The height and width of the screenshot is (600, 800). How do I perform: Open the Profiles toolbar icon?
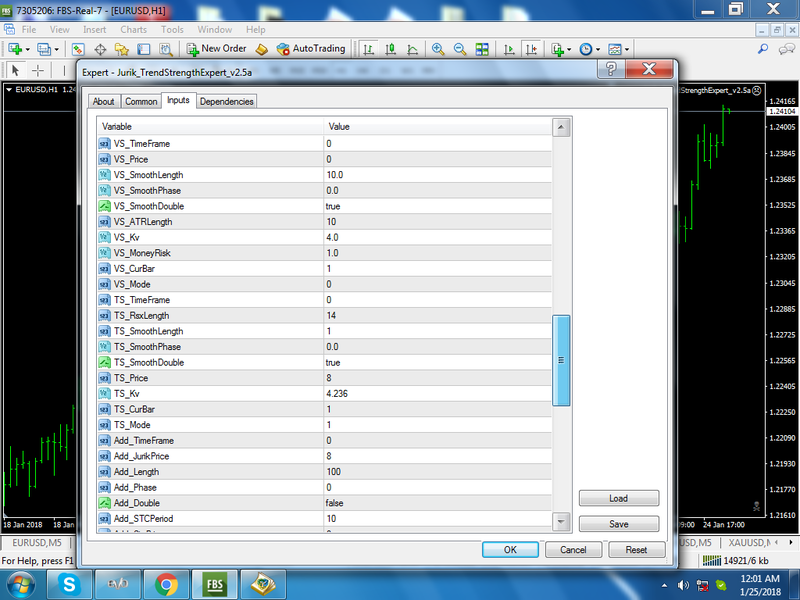tap(44, 49)
